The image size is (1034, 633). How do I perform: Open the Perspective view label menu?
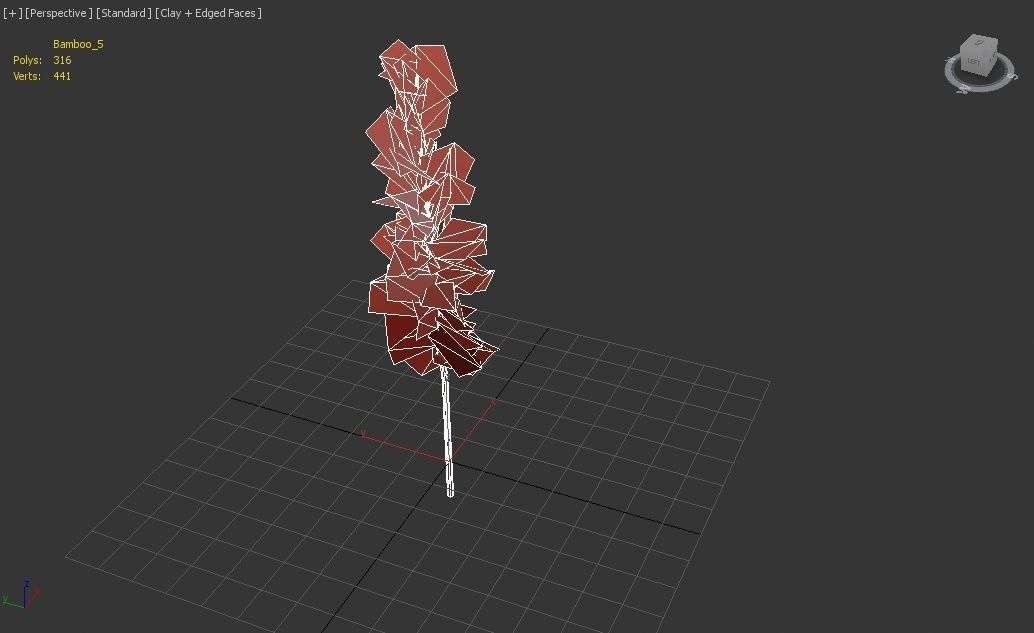pyautogui.click(x=59, y=13)
